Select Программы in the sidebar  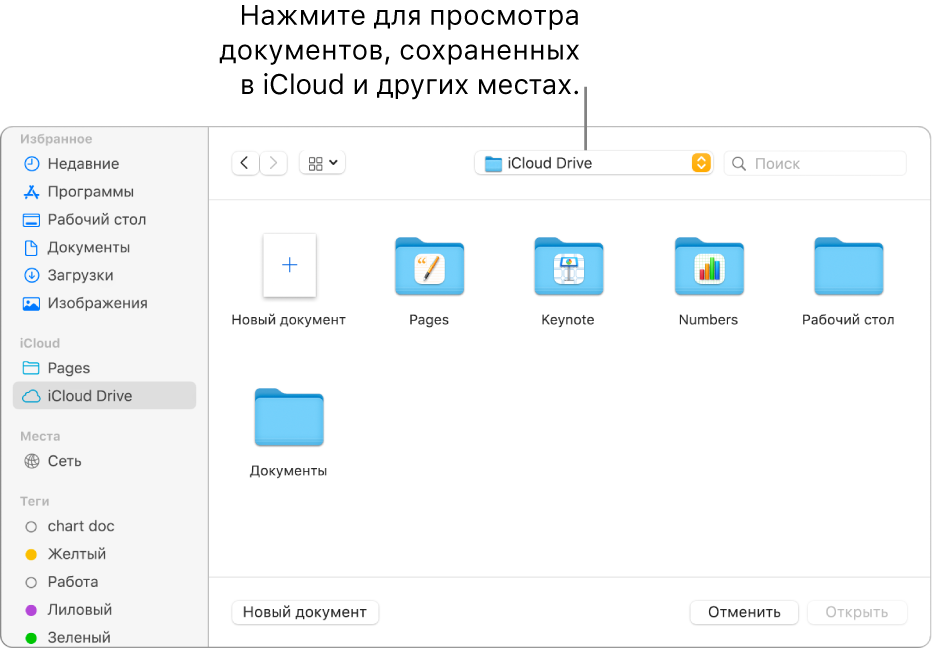(x=90, y=192)
